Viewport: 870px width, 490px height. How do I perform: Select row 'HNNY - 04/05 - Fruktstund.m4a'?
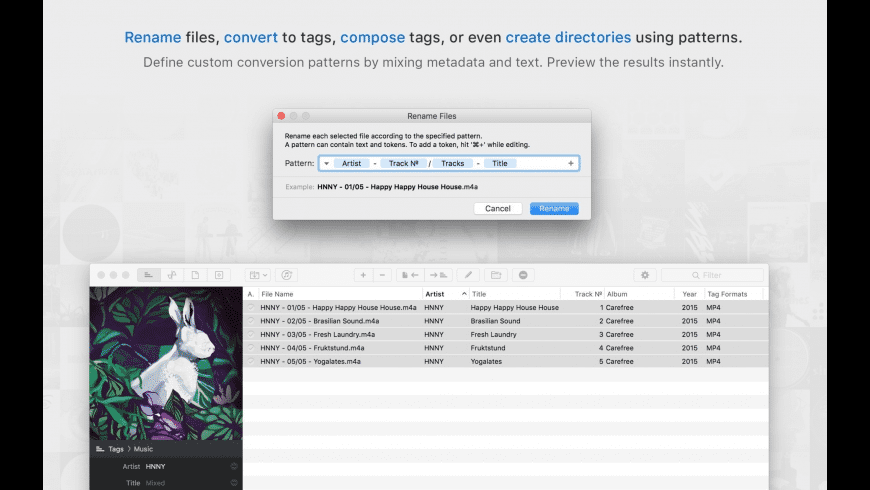click(x=505, y=348)
